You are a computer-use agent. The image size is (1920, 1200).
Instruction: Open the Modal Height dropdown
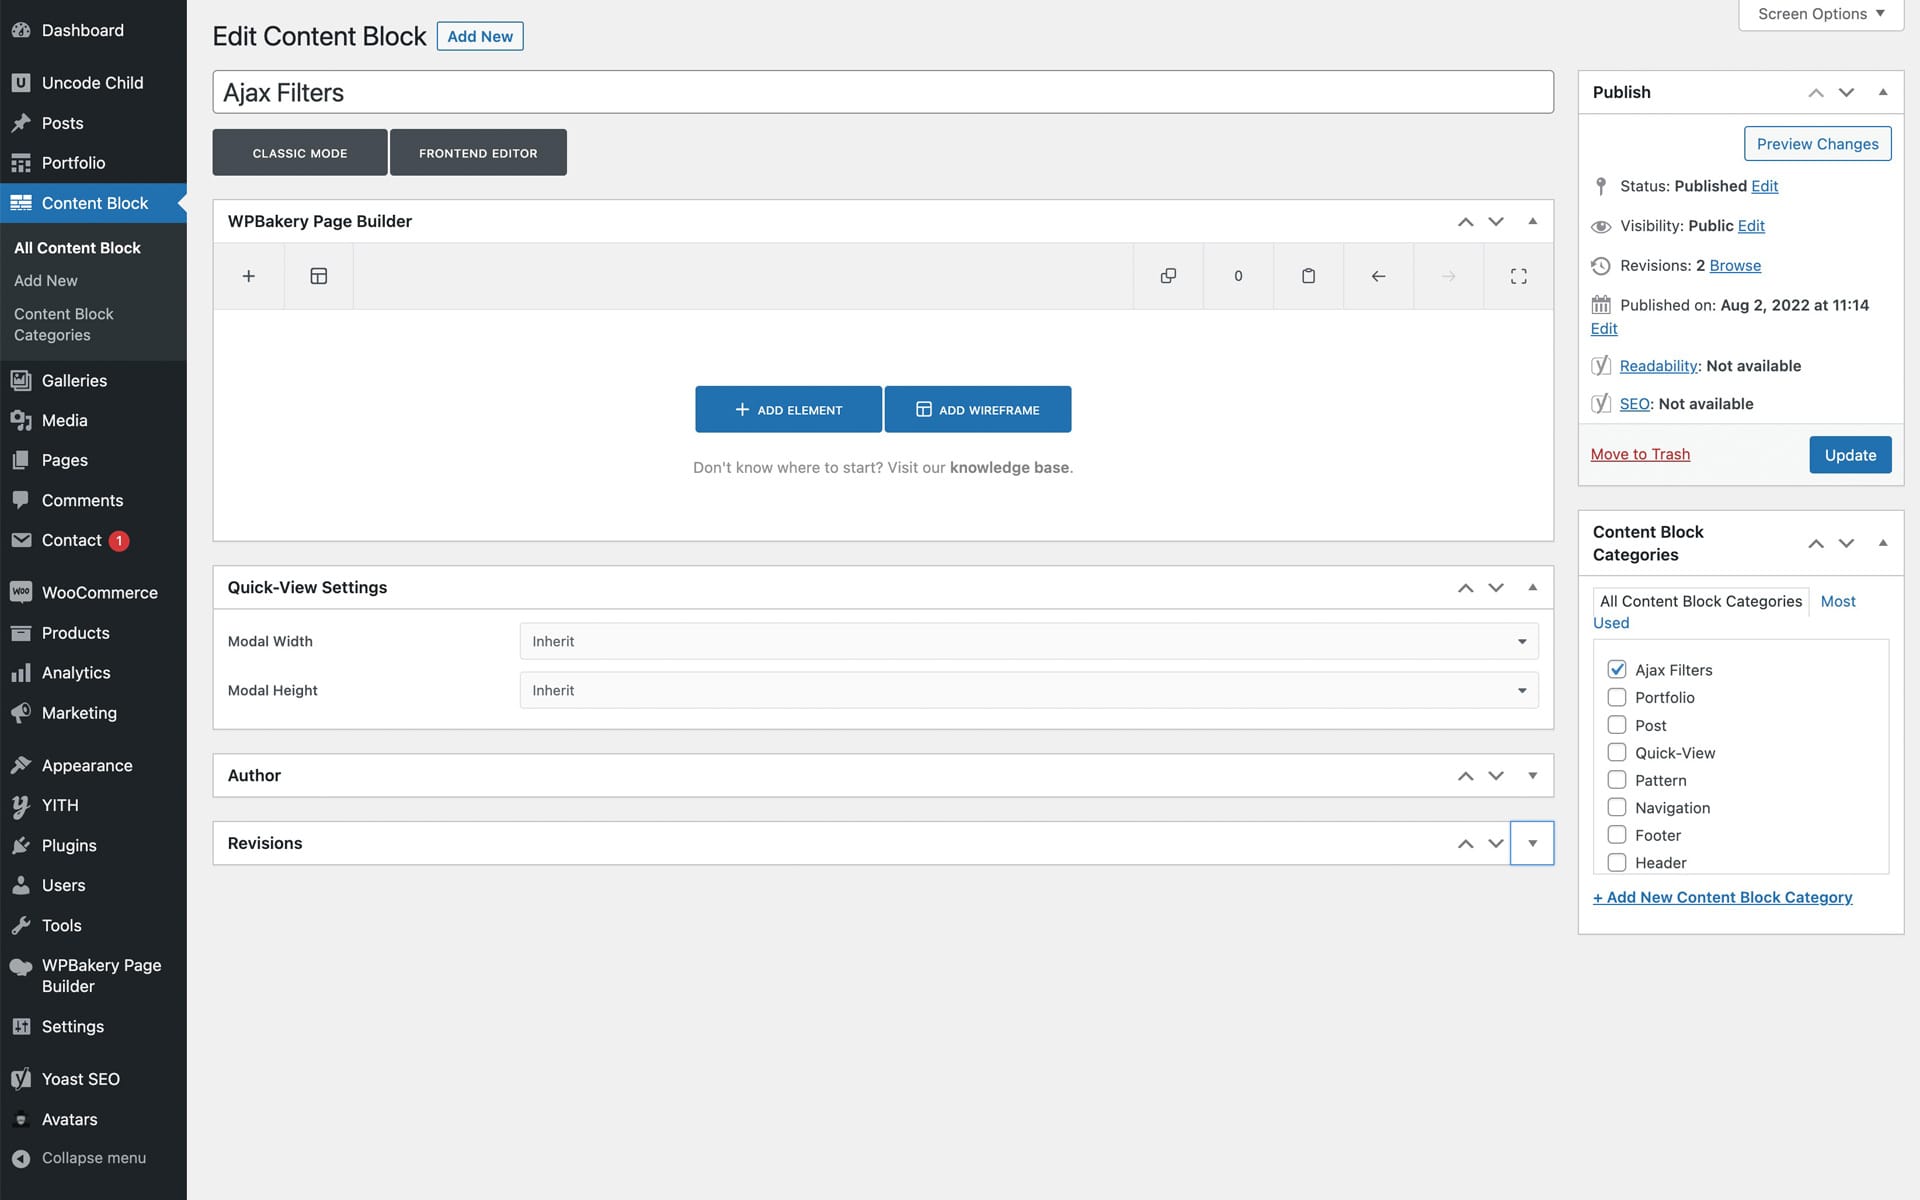(x=1028, y=690)
